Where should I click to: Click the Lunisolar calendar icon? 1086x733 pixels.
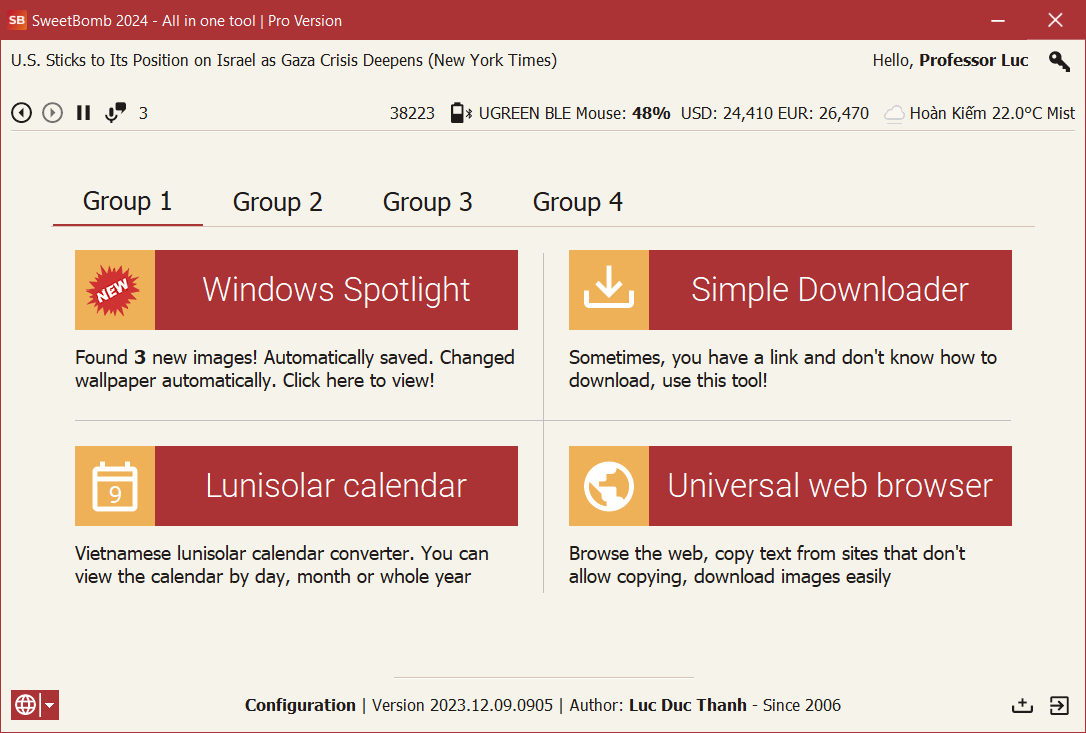(115, 486)
